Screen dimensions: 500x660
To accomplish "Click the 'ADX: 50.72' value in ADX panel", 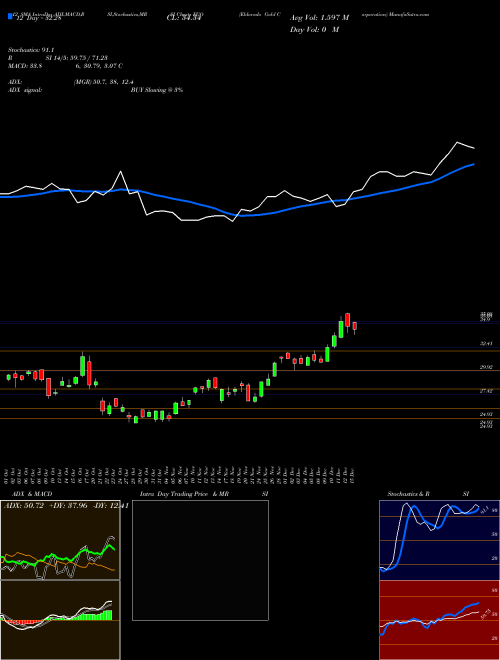I will pyautogui.click(x=24, y=506).
